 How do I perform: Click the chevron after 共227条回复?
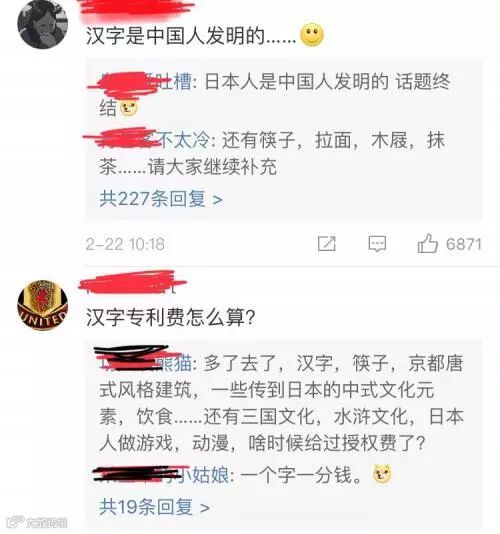coord(217,200)
